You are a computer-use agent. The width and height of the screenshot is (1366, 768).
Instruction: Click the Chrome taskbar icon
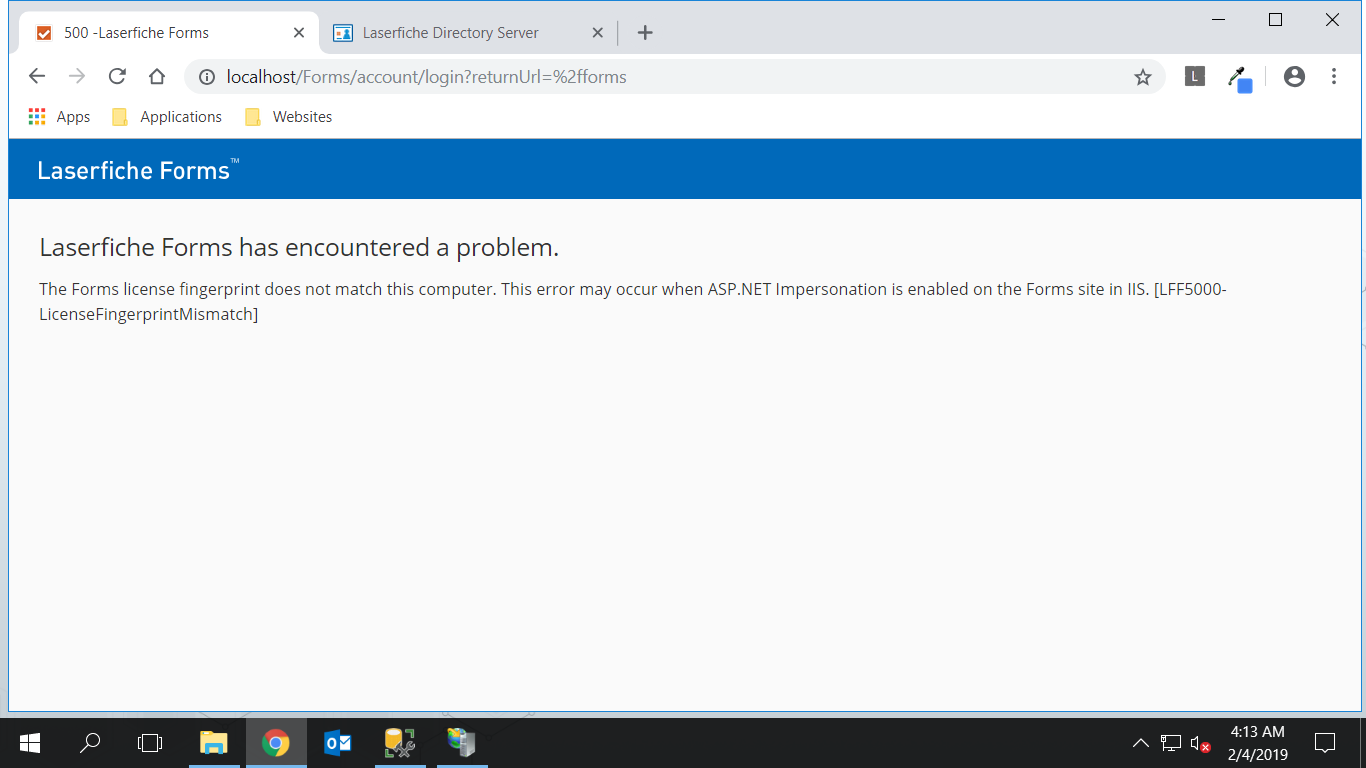tap(276, 743)
